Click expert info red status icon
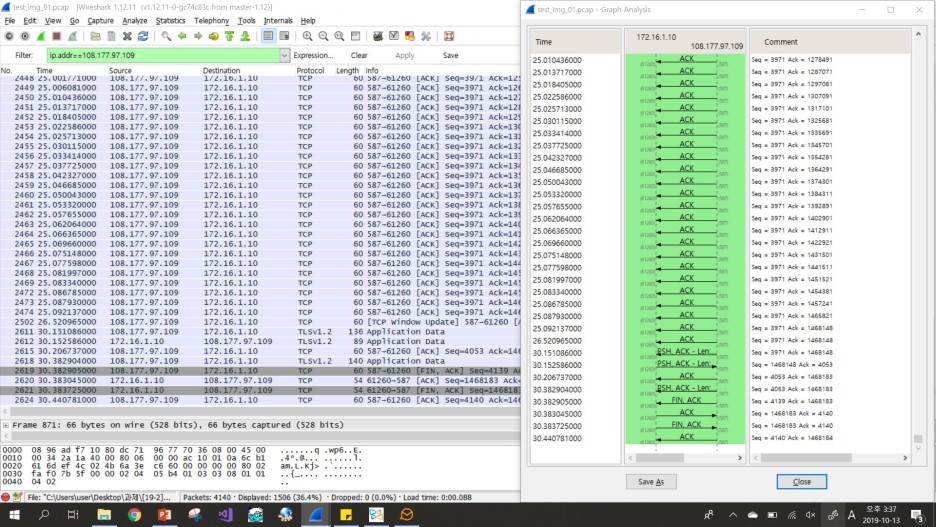936x527 pixels. pyautogui.click(x=5, y=497)
